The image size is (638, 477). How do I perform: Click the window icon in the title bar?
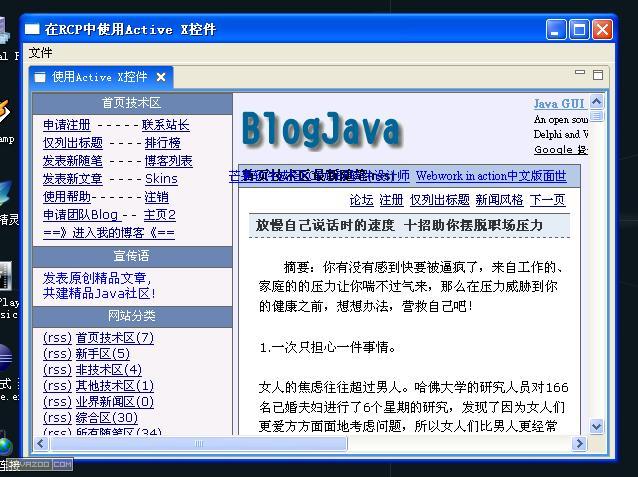point(32,29)
